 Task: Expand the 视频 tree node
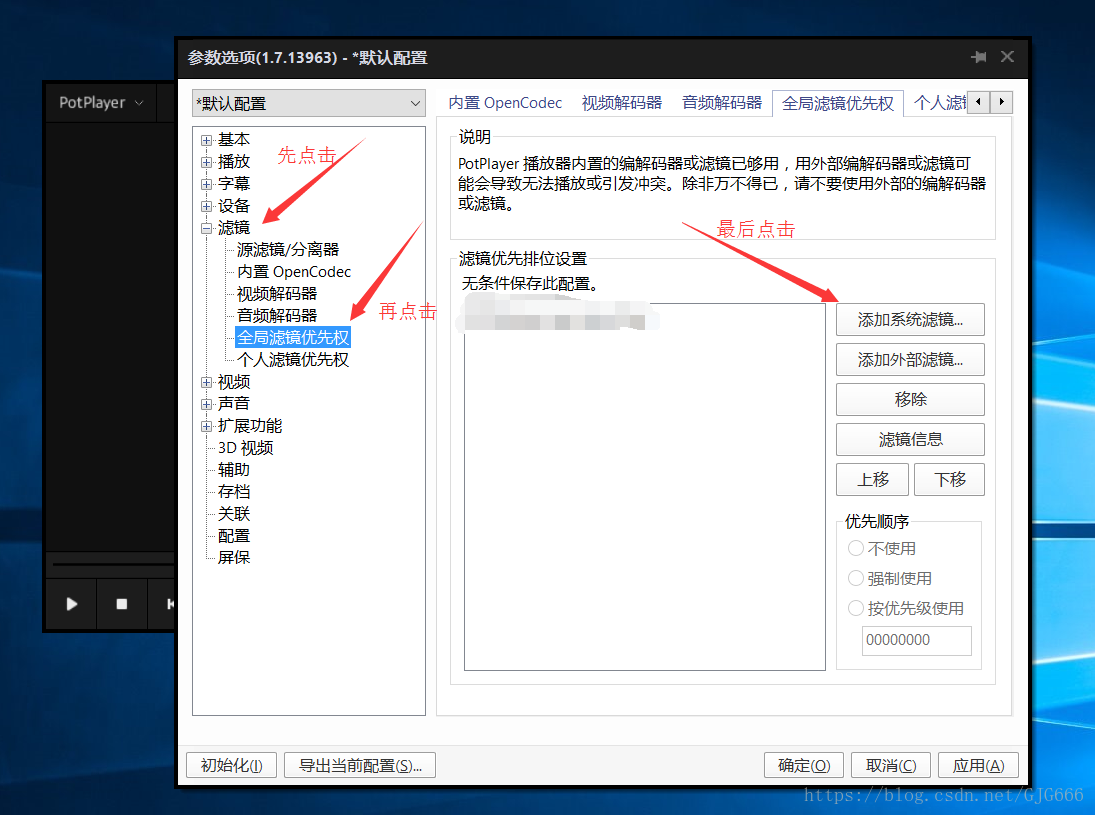coord(206,382)
